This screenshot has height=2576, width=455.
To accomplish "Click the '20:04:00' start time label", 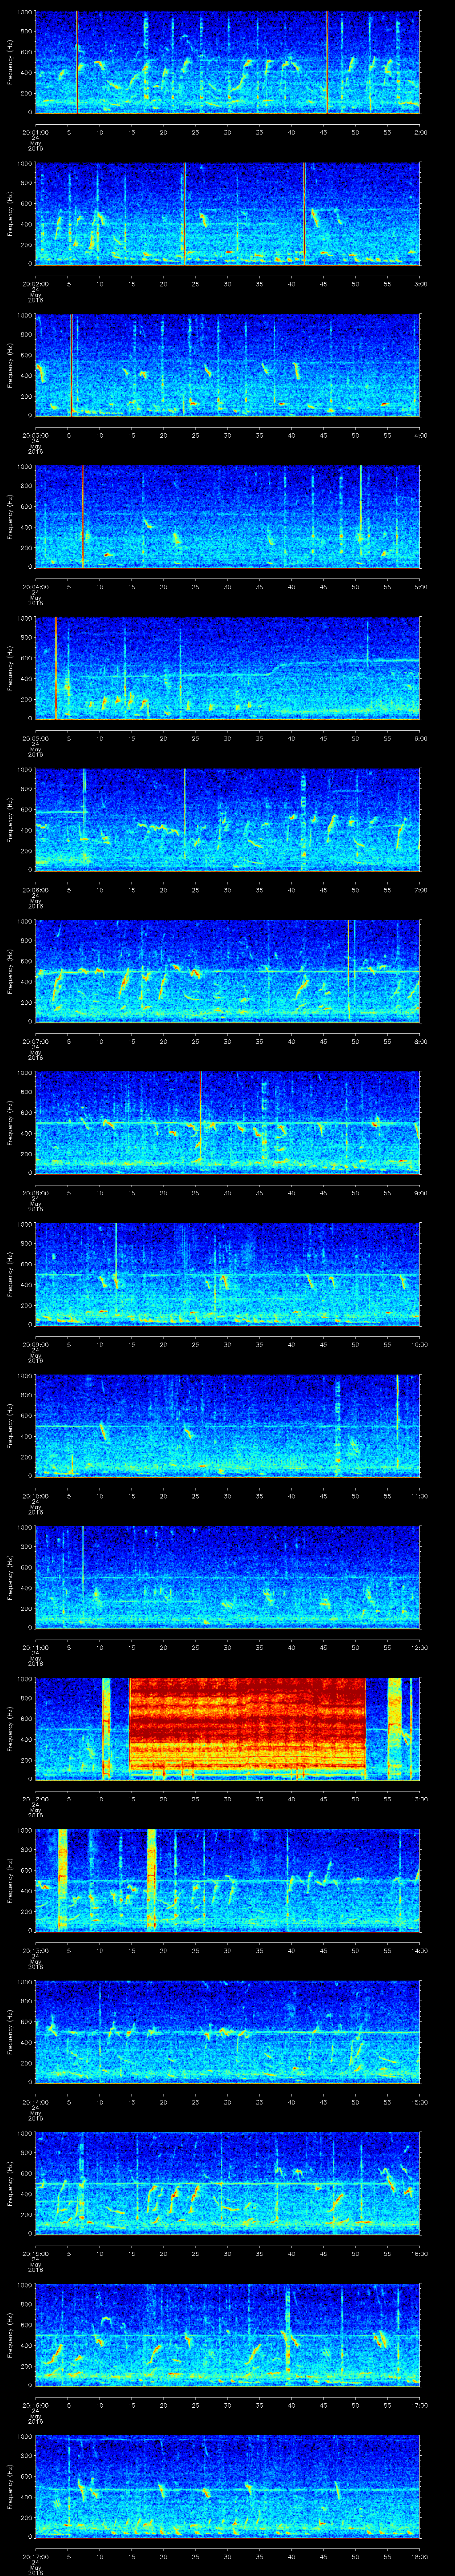I will 35,586.
